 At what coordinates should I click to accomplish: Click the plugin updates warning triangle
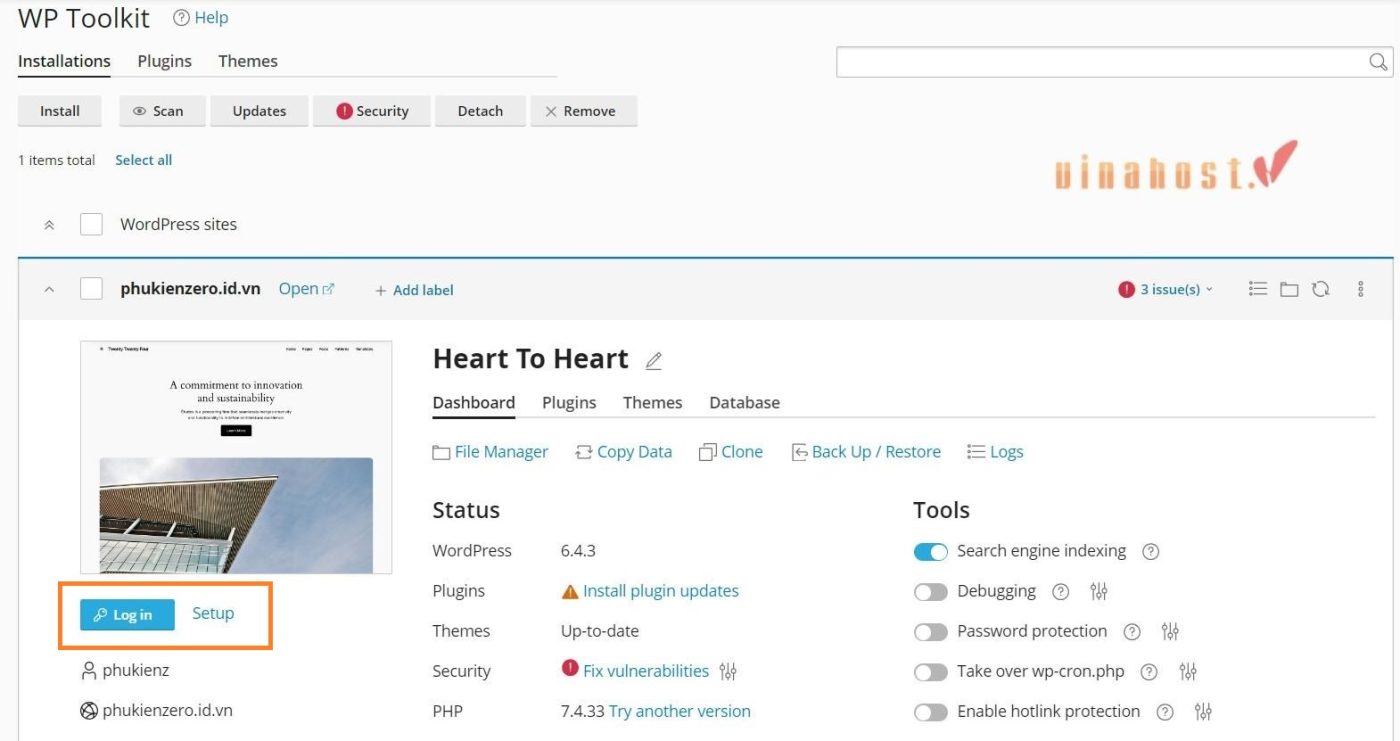(x=570, y=591)
